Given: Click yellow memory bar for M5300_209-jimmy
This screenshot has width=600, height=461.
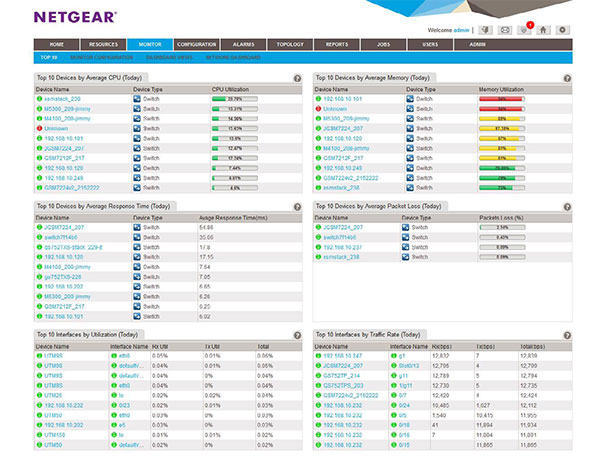Looking at the screenshot, I should [502, 119].
